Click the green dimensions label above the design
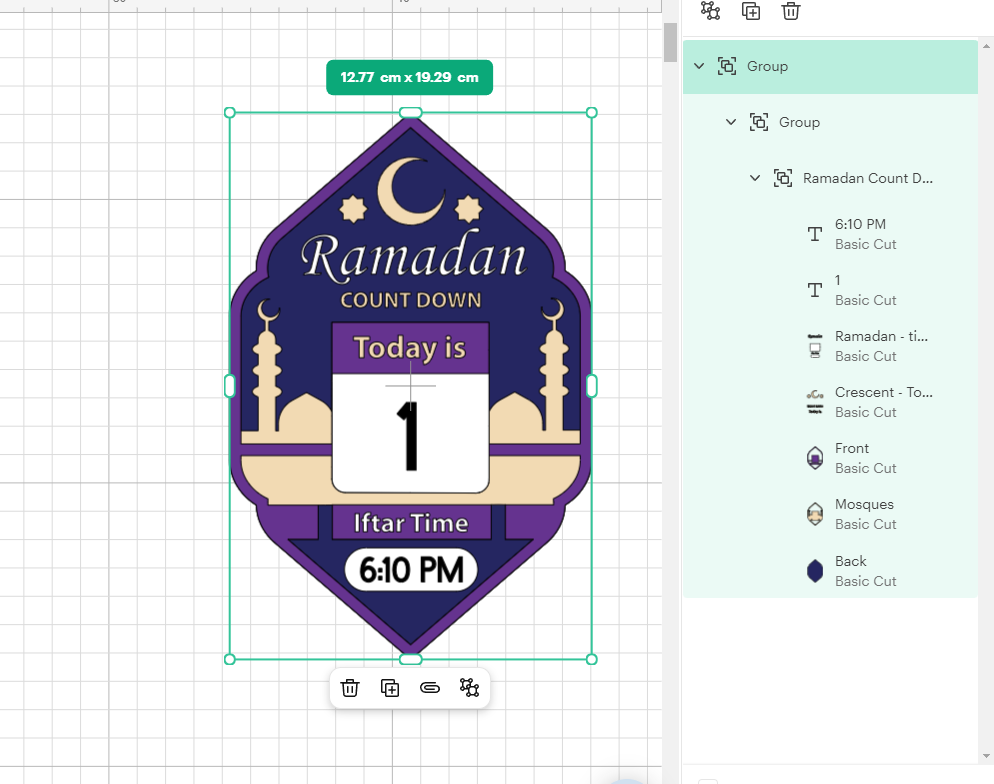 [x=409, y=76]
